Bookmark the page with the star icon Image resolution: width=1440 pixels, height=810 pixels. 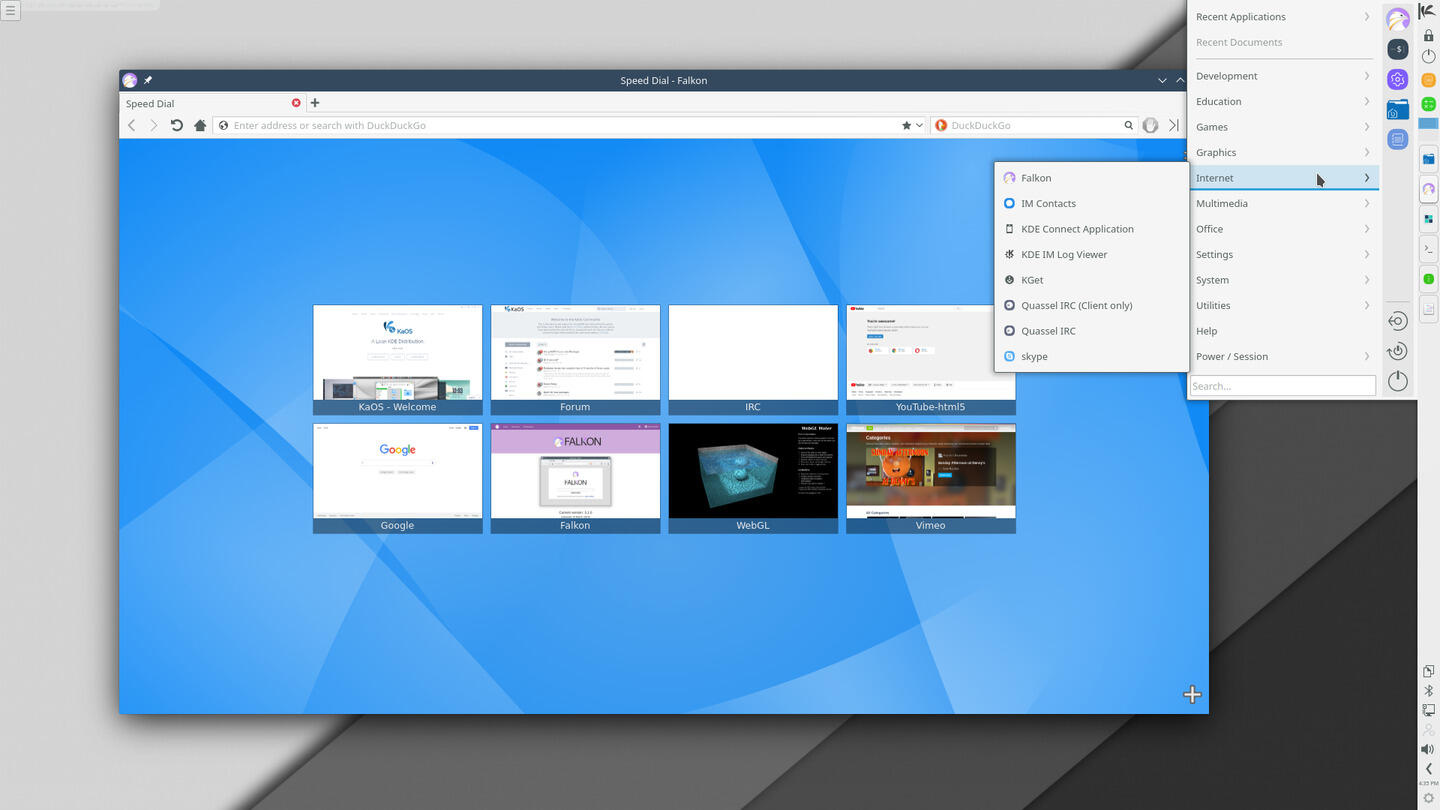click(907, 125)
